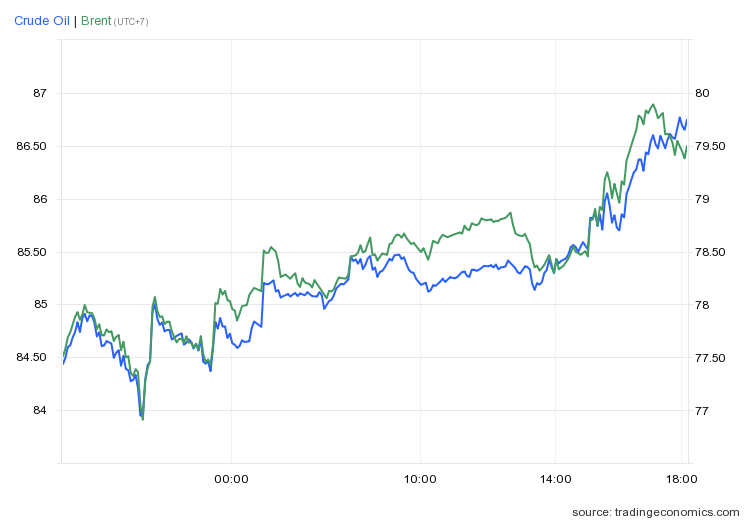Click the green Brent line's highest peak

(653, 104)
